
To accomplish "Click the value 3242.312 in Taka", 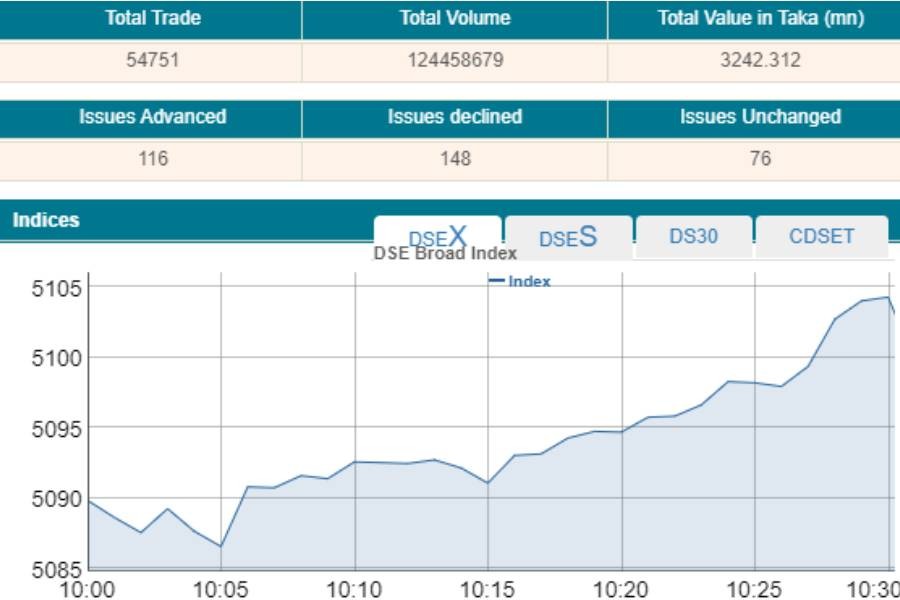I will click(760, 60).
